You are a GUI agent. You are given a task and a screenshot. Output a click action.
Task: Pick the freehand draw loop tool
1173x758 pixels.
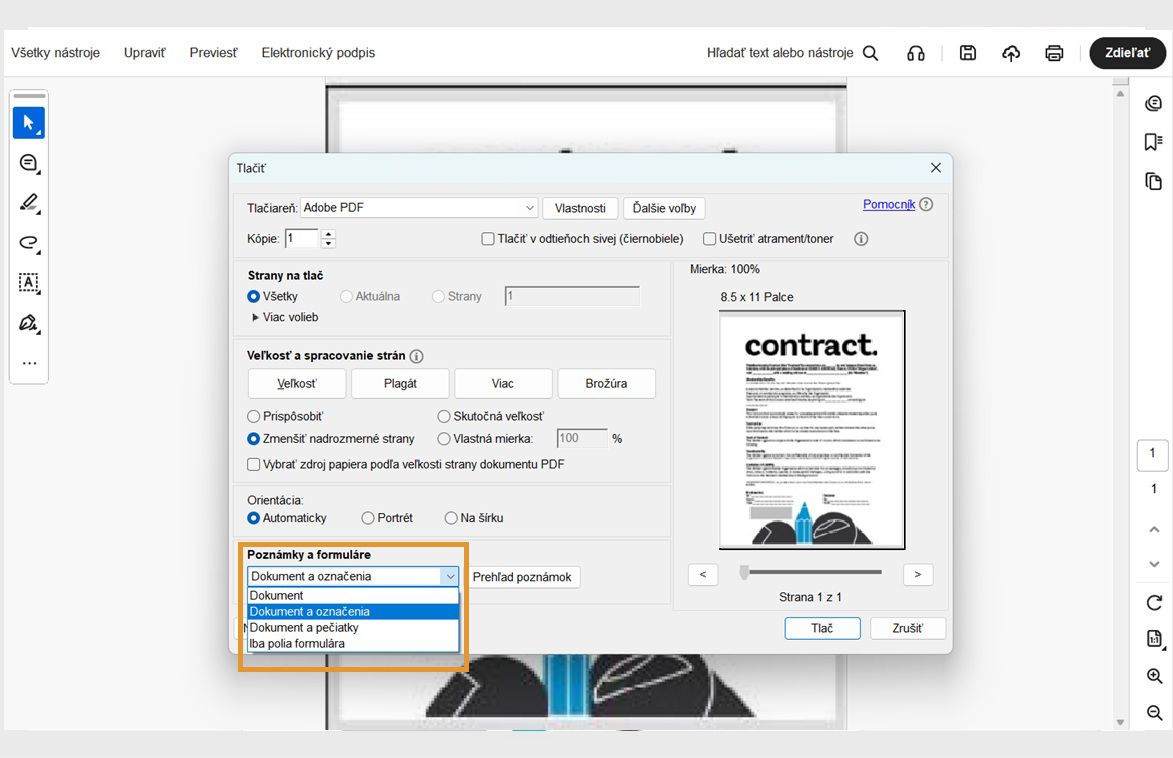tap(28, 242)
